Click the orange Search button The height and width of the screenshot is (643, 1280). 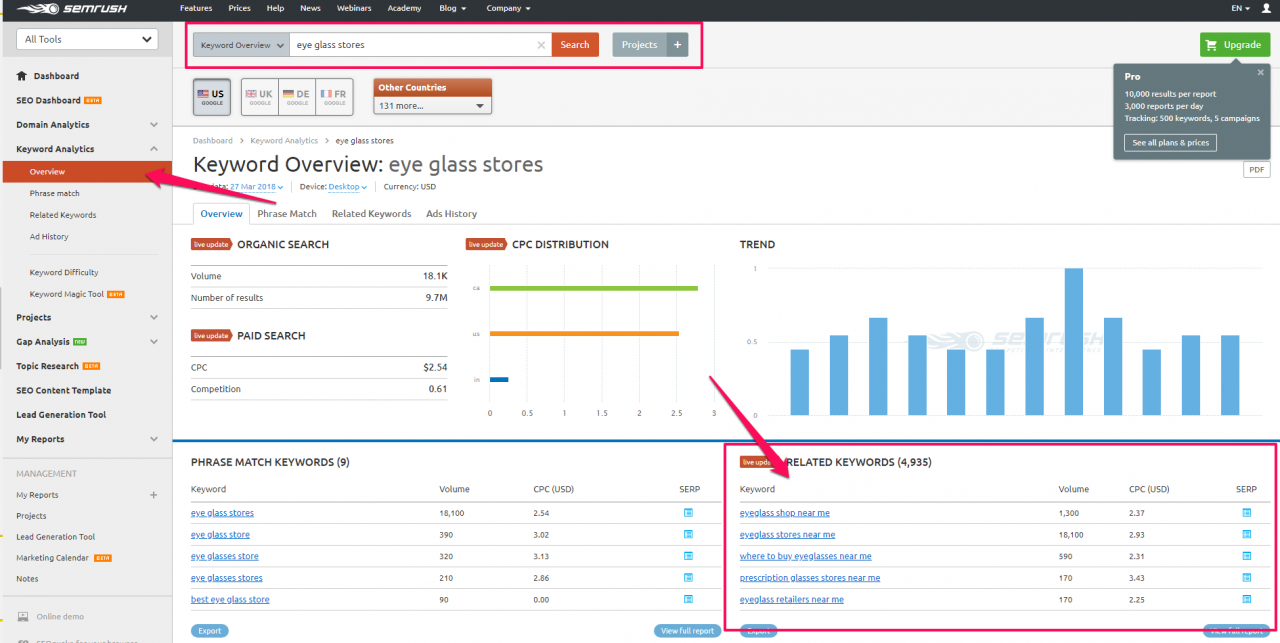click(x=575, y=45)
